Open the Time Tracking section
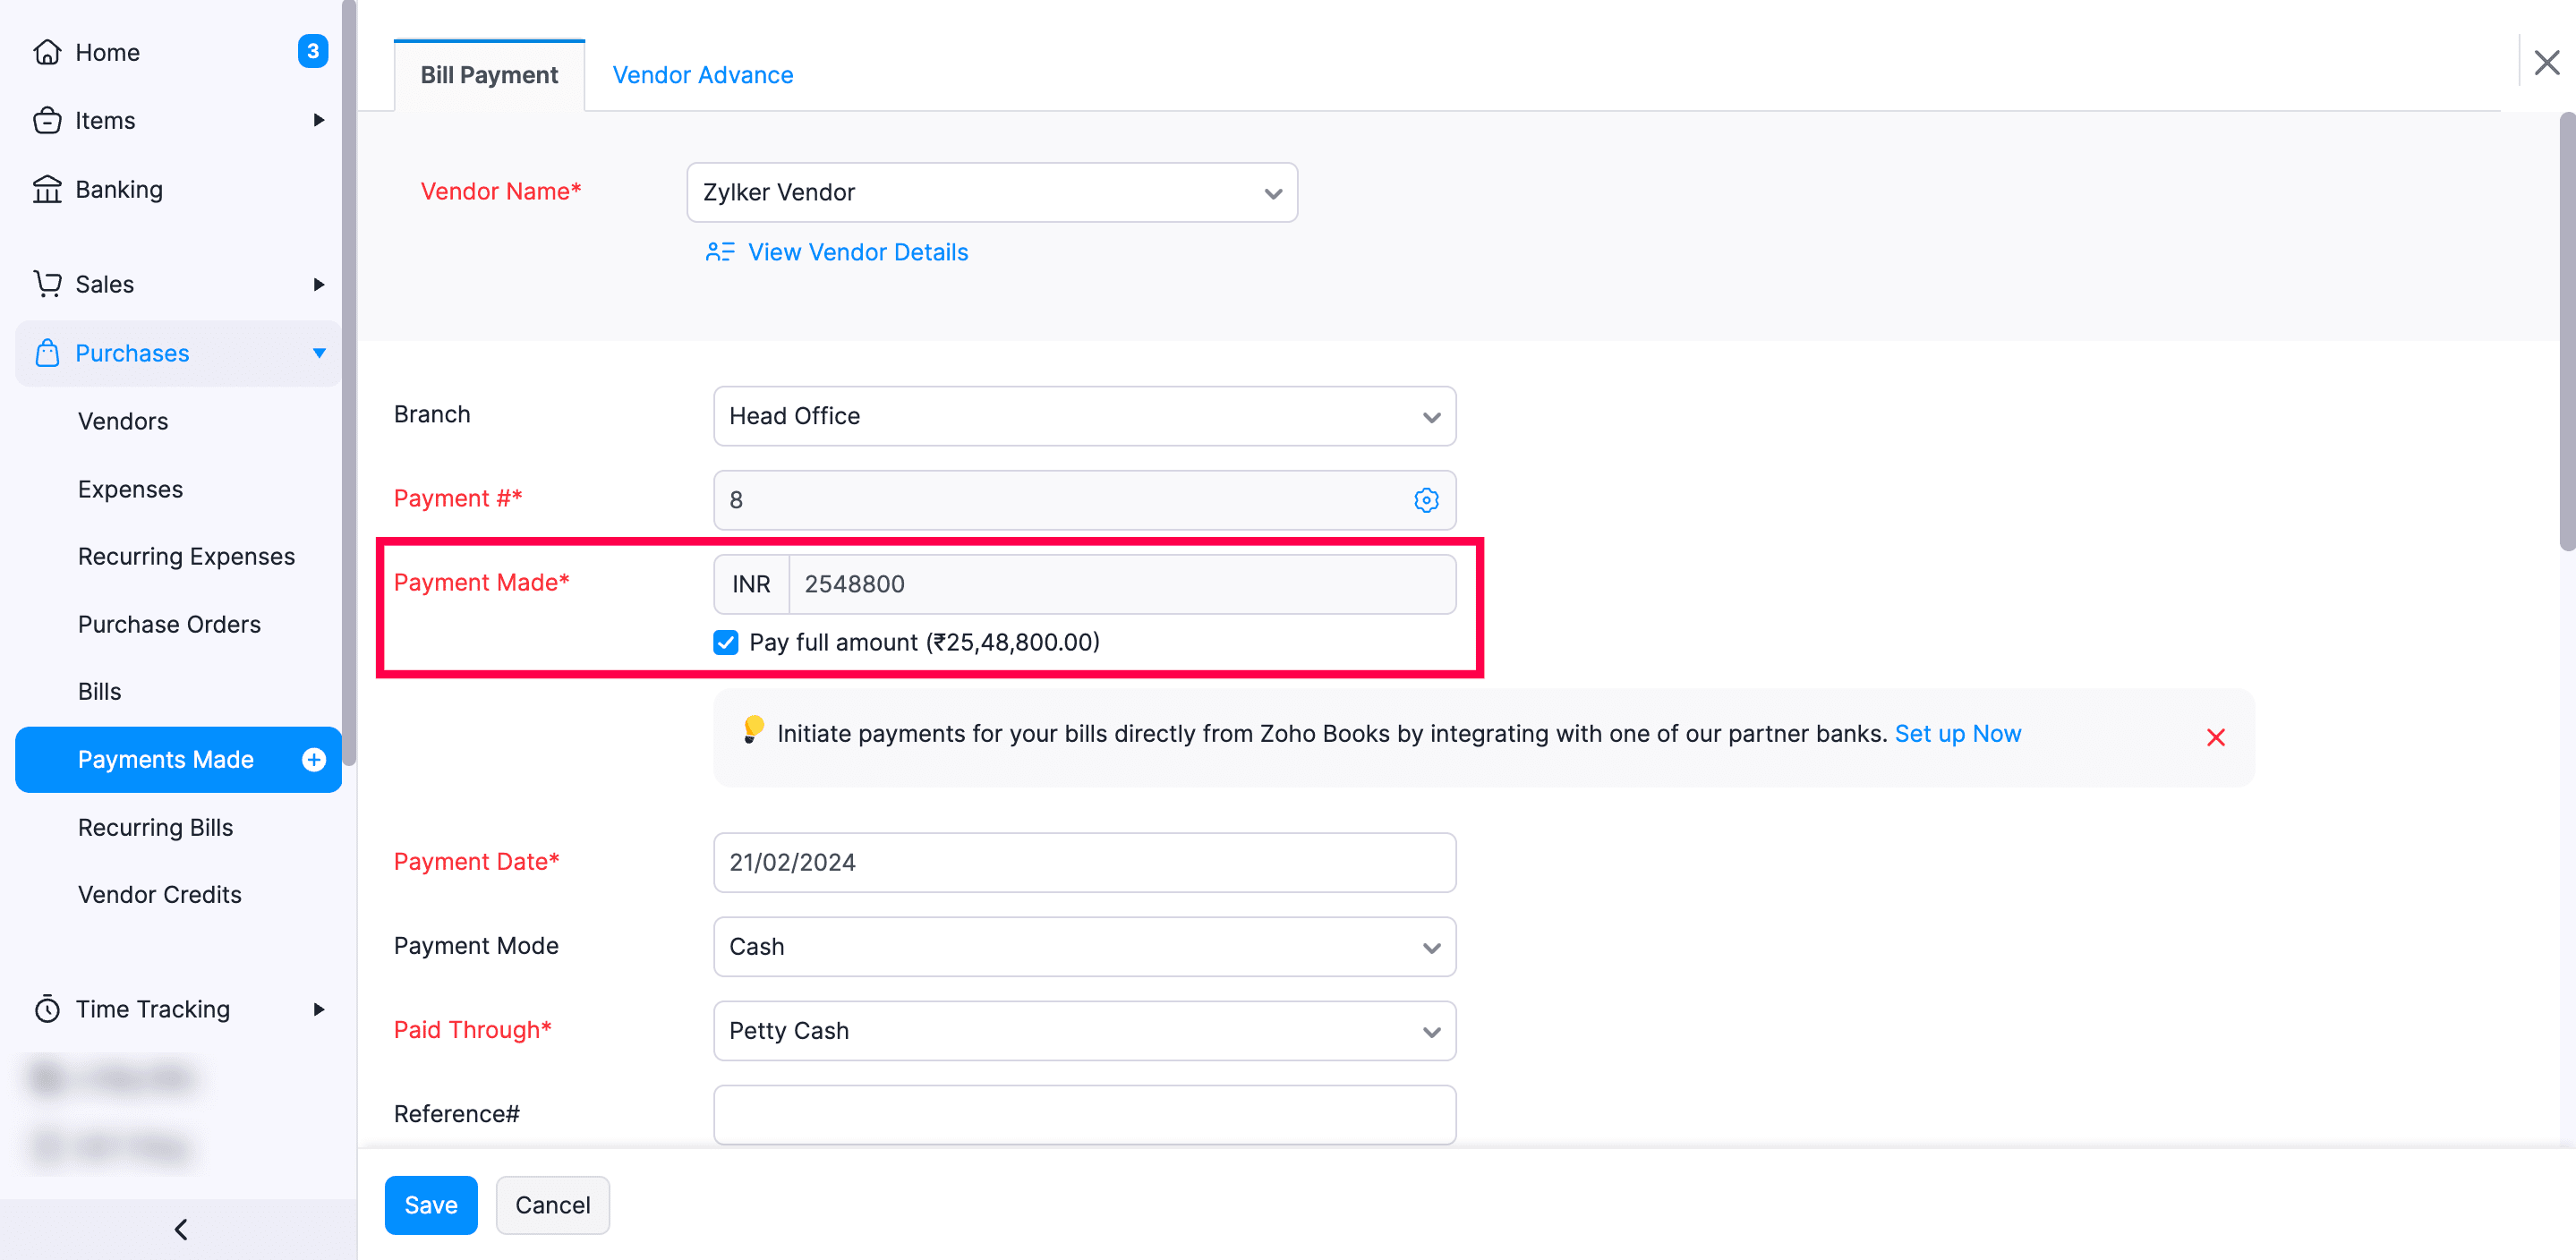2576x1260 pixels. click(153, 1009)
